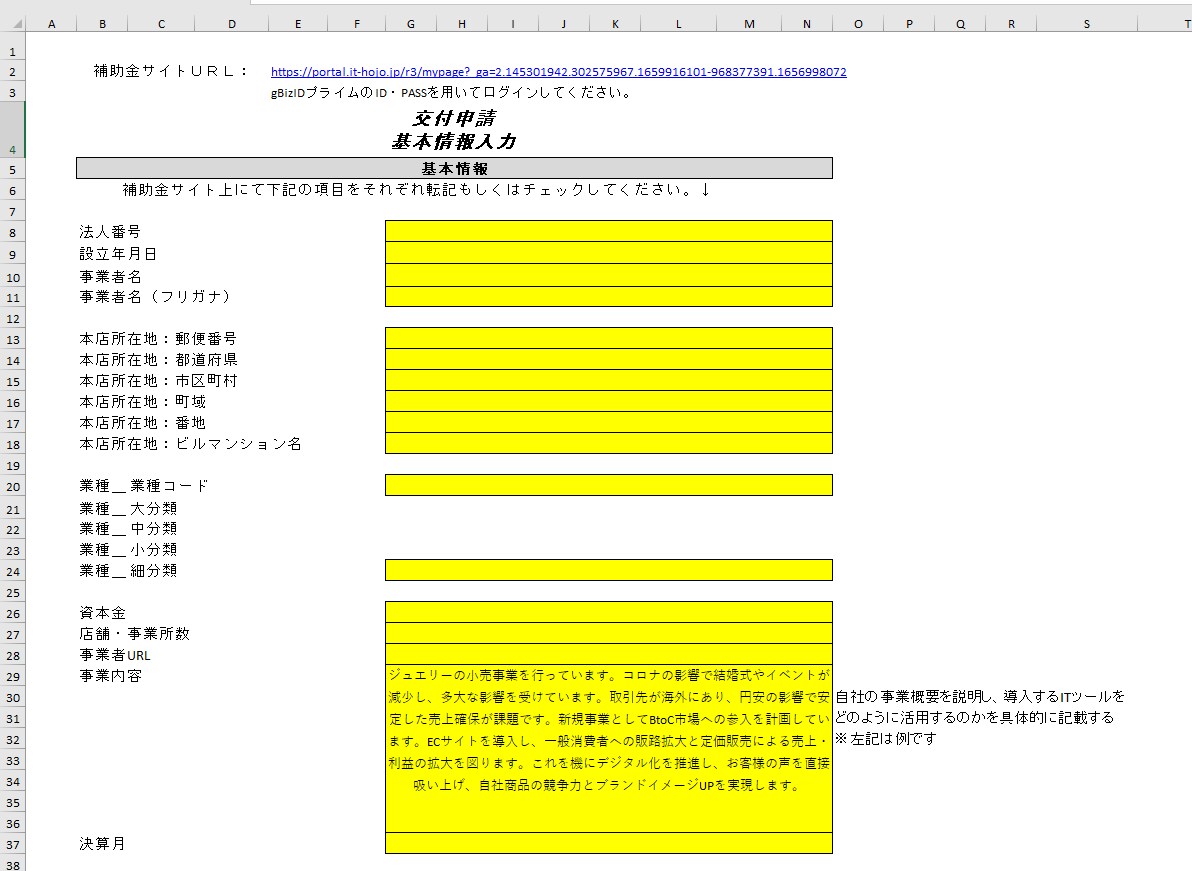Select the 業種＿大分類 label
Viewport: 1192px width, 871px height.
point(128,508)
